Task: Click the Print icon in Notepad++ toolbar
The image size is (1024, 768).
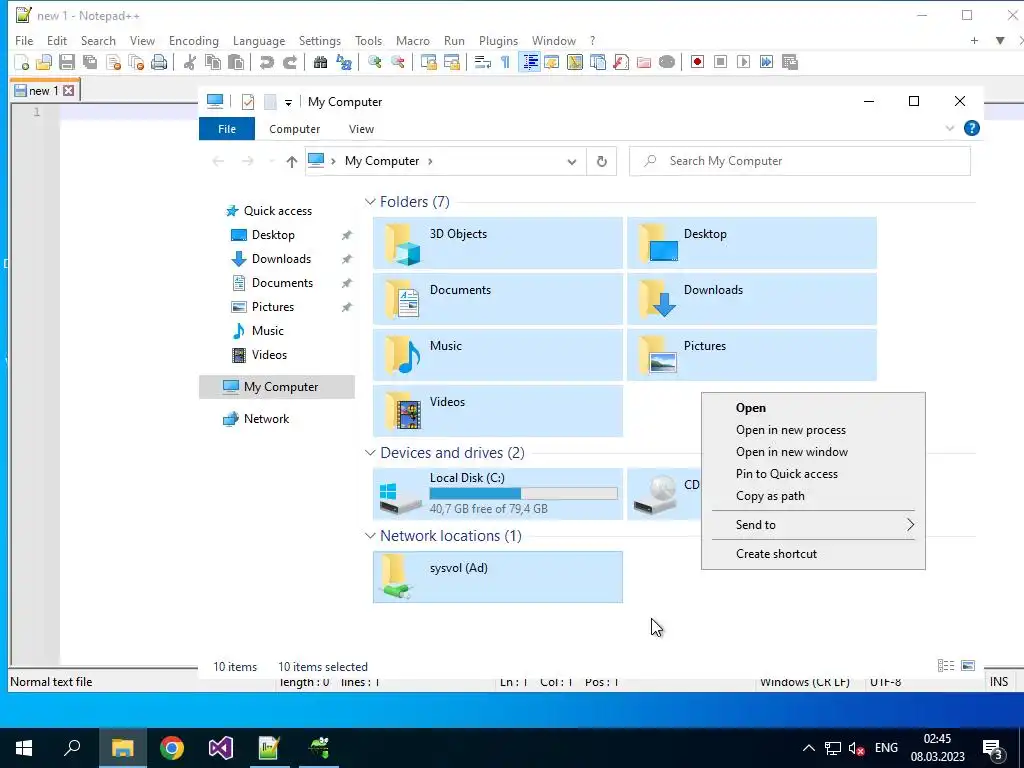Action: coord(159,62)
